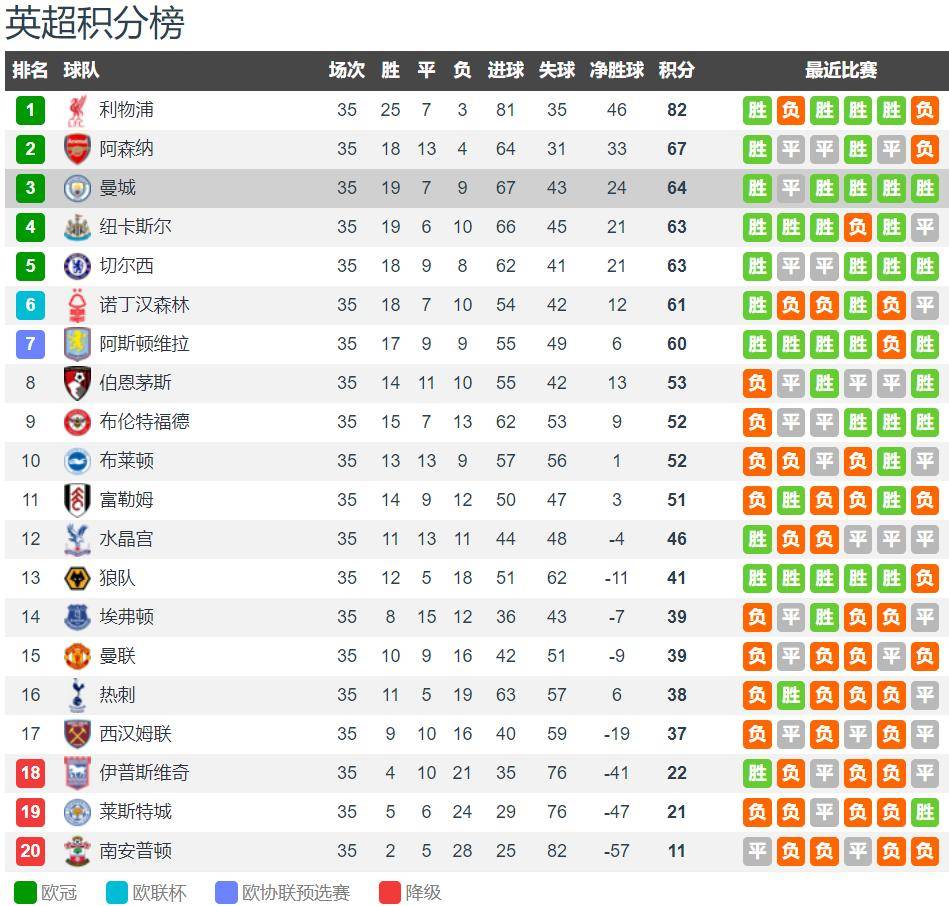This screenshot has width=949, height=906.
Task: Click Liverpool's first recent match 胜 badge
Action: (x=757, y=111)
